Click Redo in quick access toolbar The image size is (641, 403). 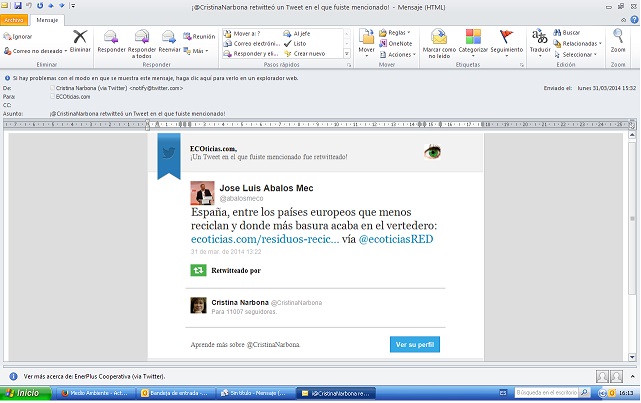coord(40,6)
